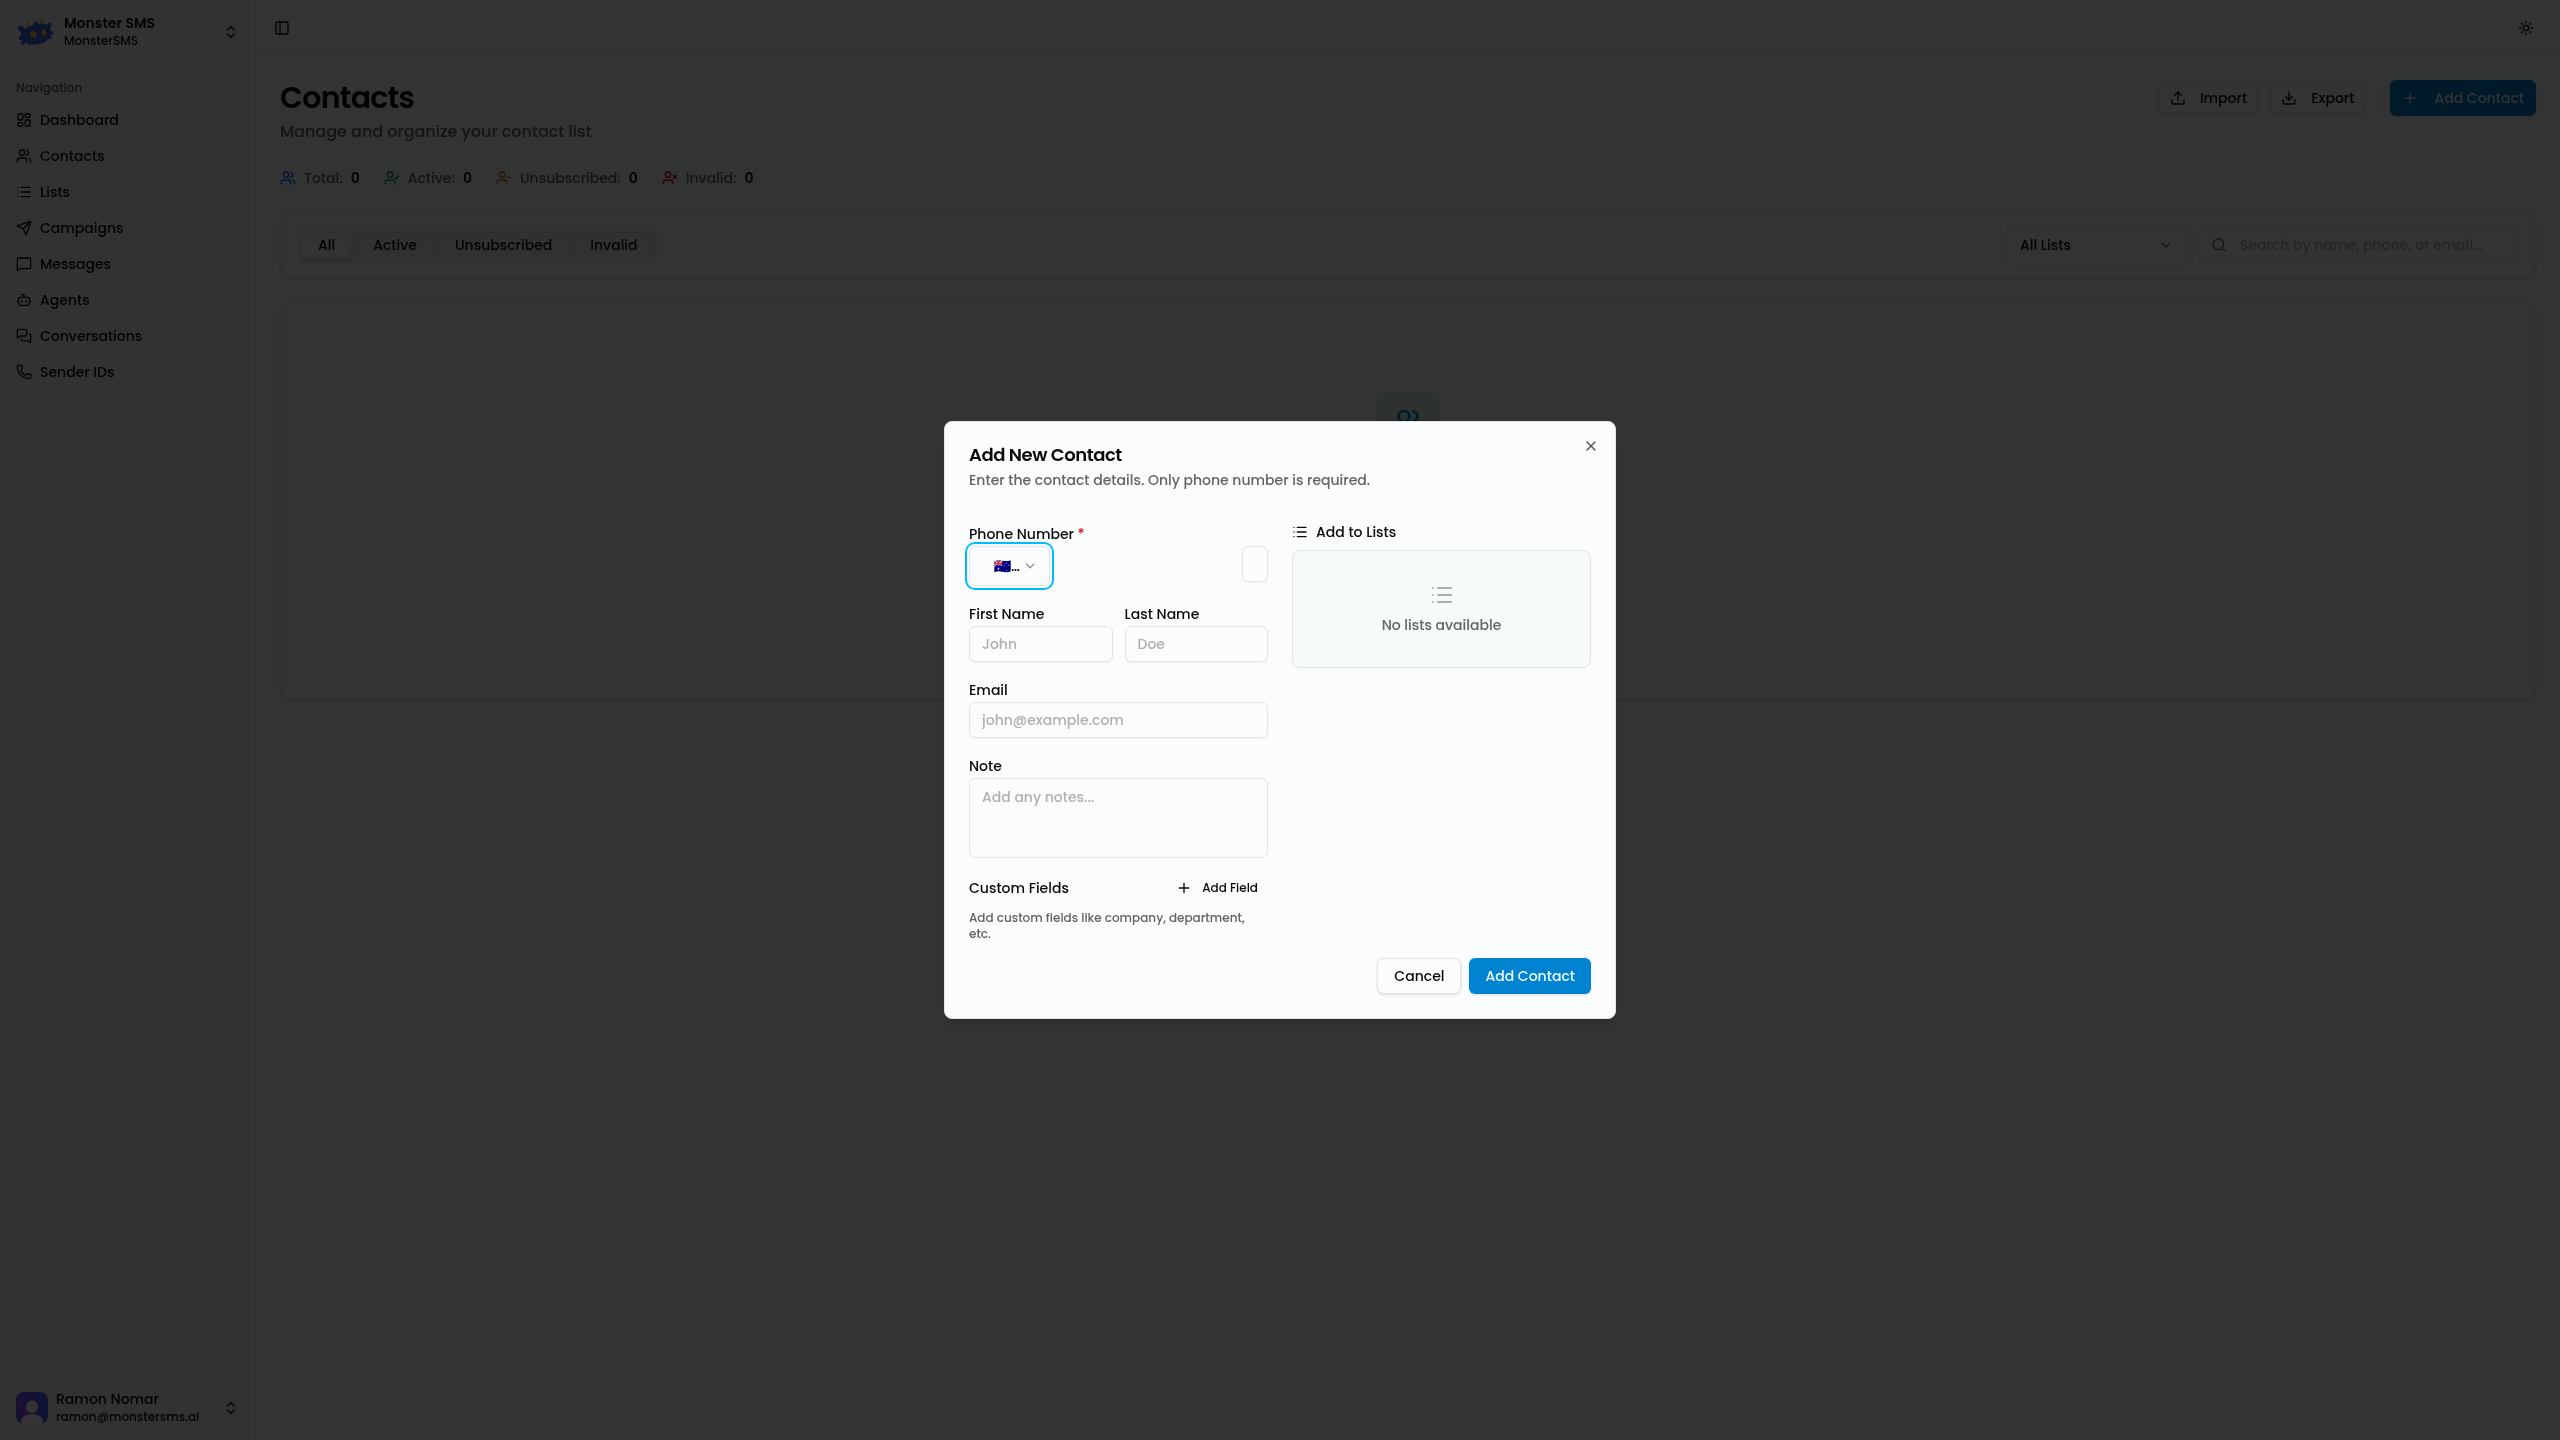Click the Campaigns paper plane icon
2560x1440 pixels.
[24, 228]
